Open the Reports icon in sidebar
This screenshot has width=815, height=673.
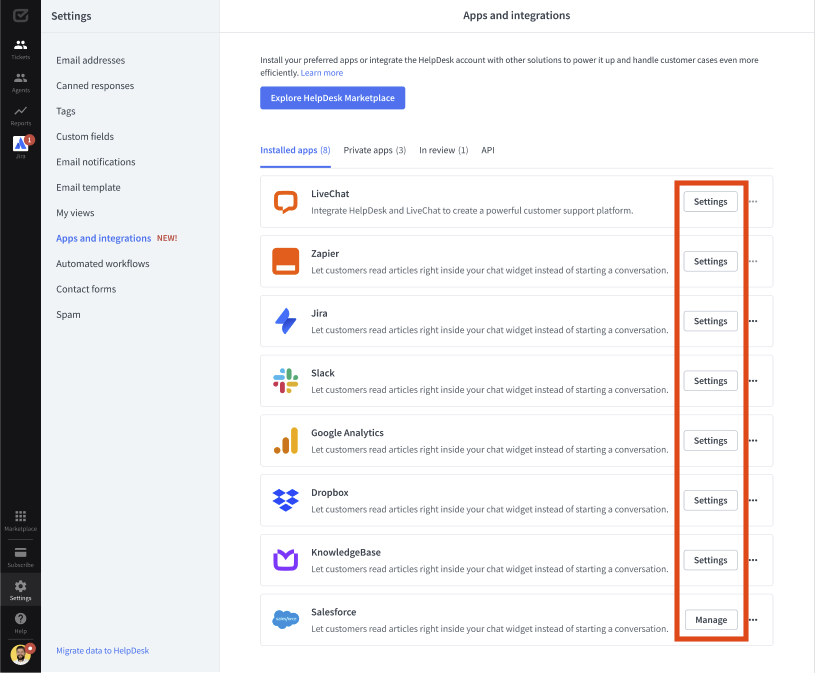[20, 115]
